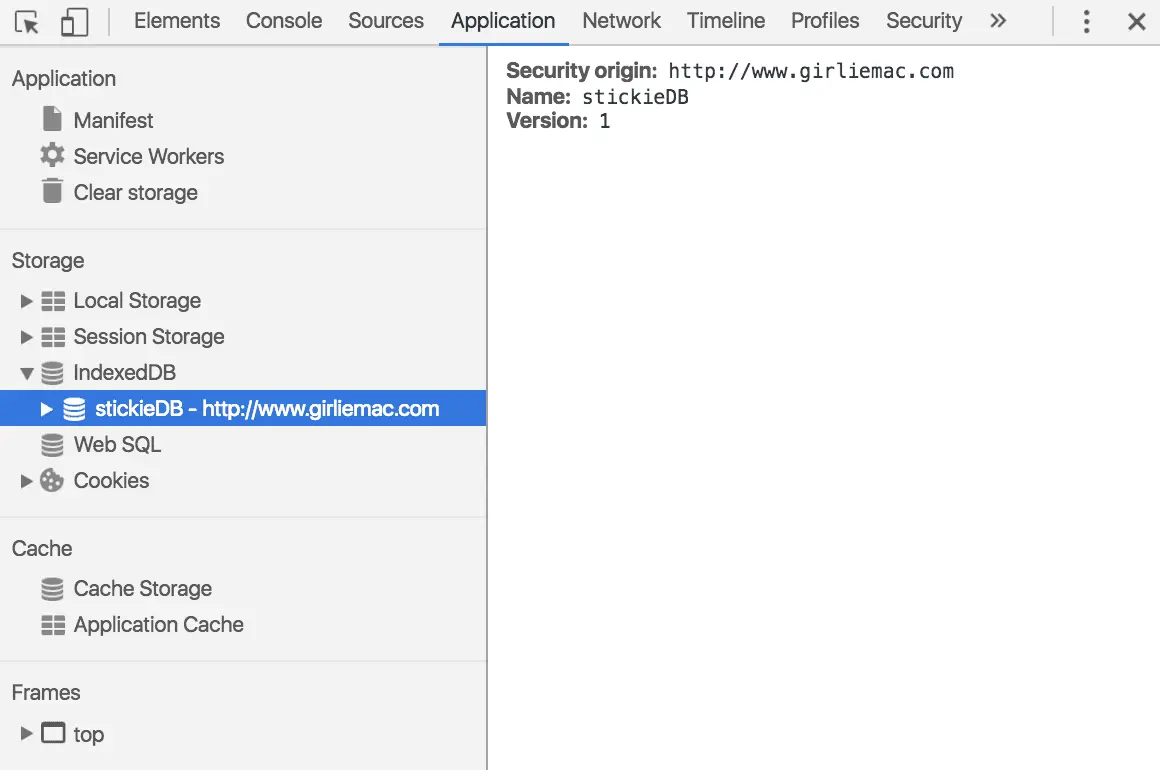Show more tabs with the chevron

click(998, 21)
